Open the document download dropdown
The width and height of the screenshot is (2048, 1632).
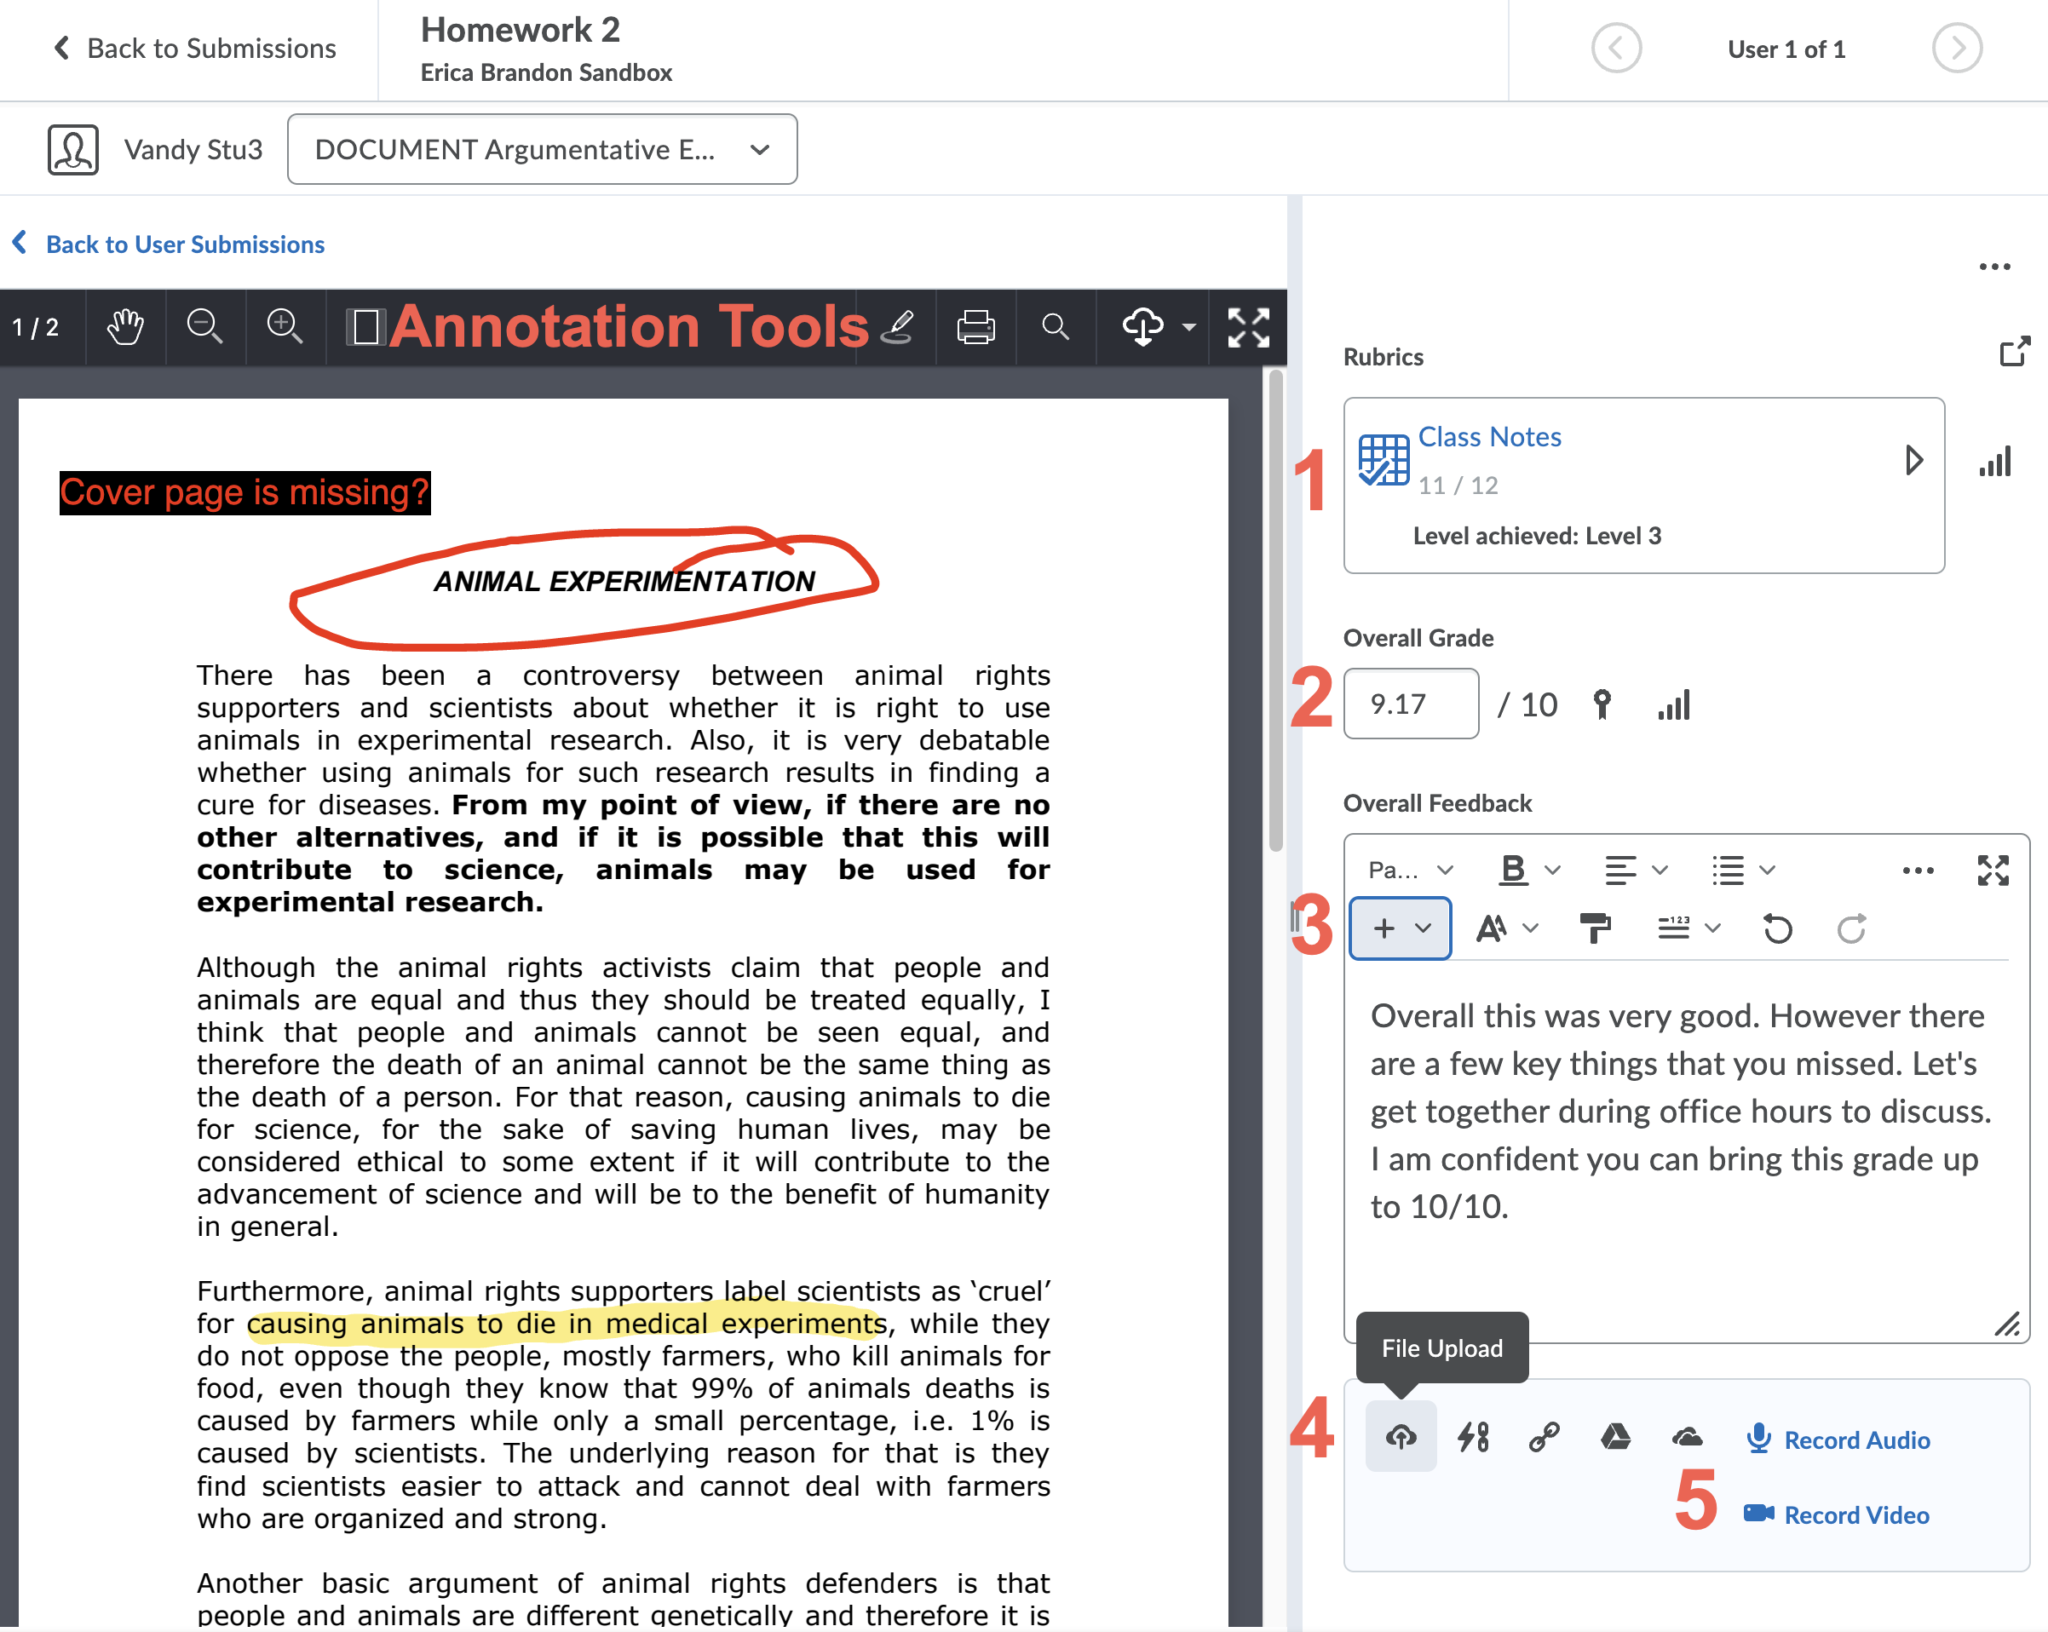1188,327
